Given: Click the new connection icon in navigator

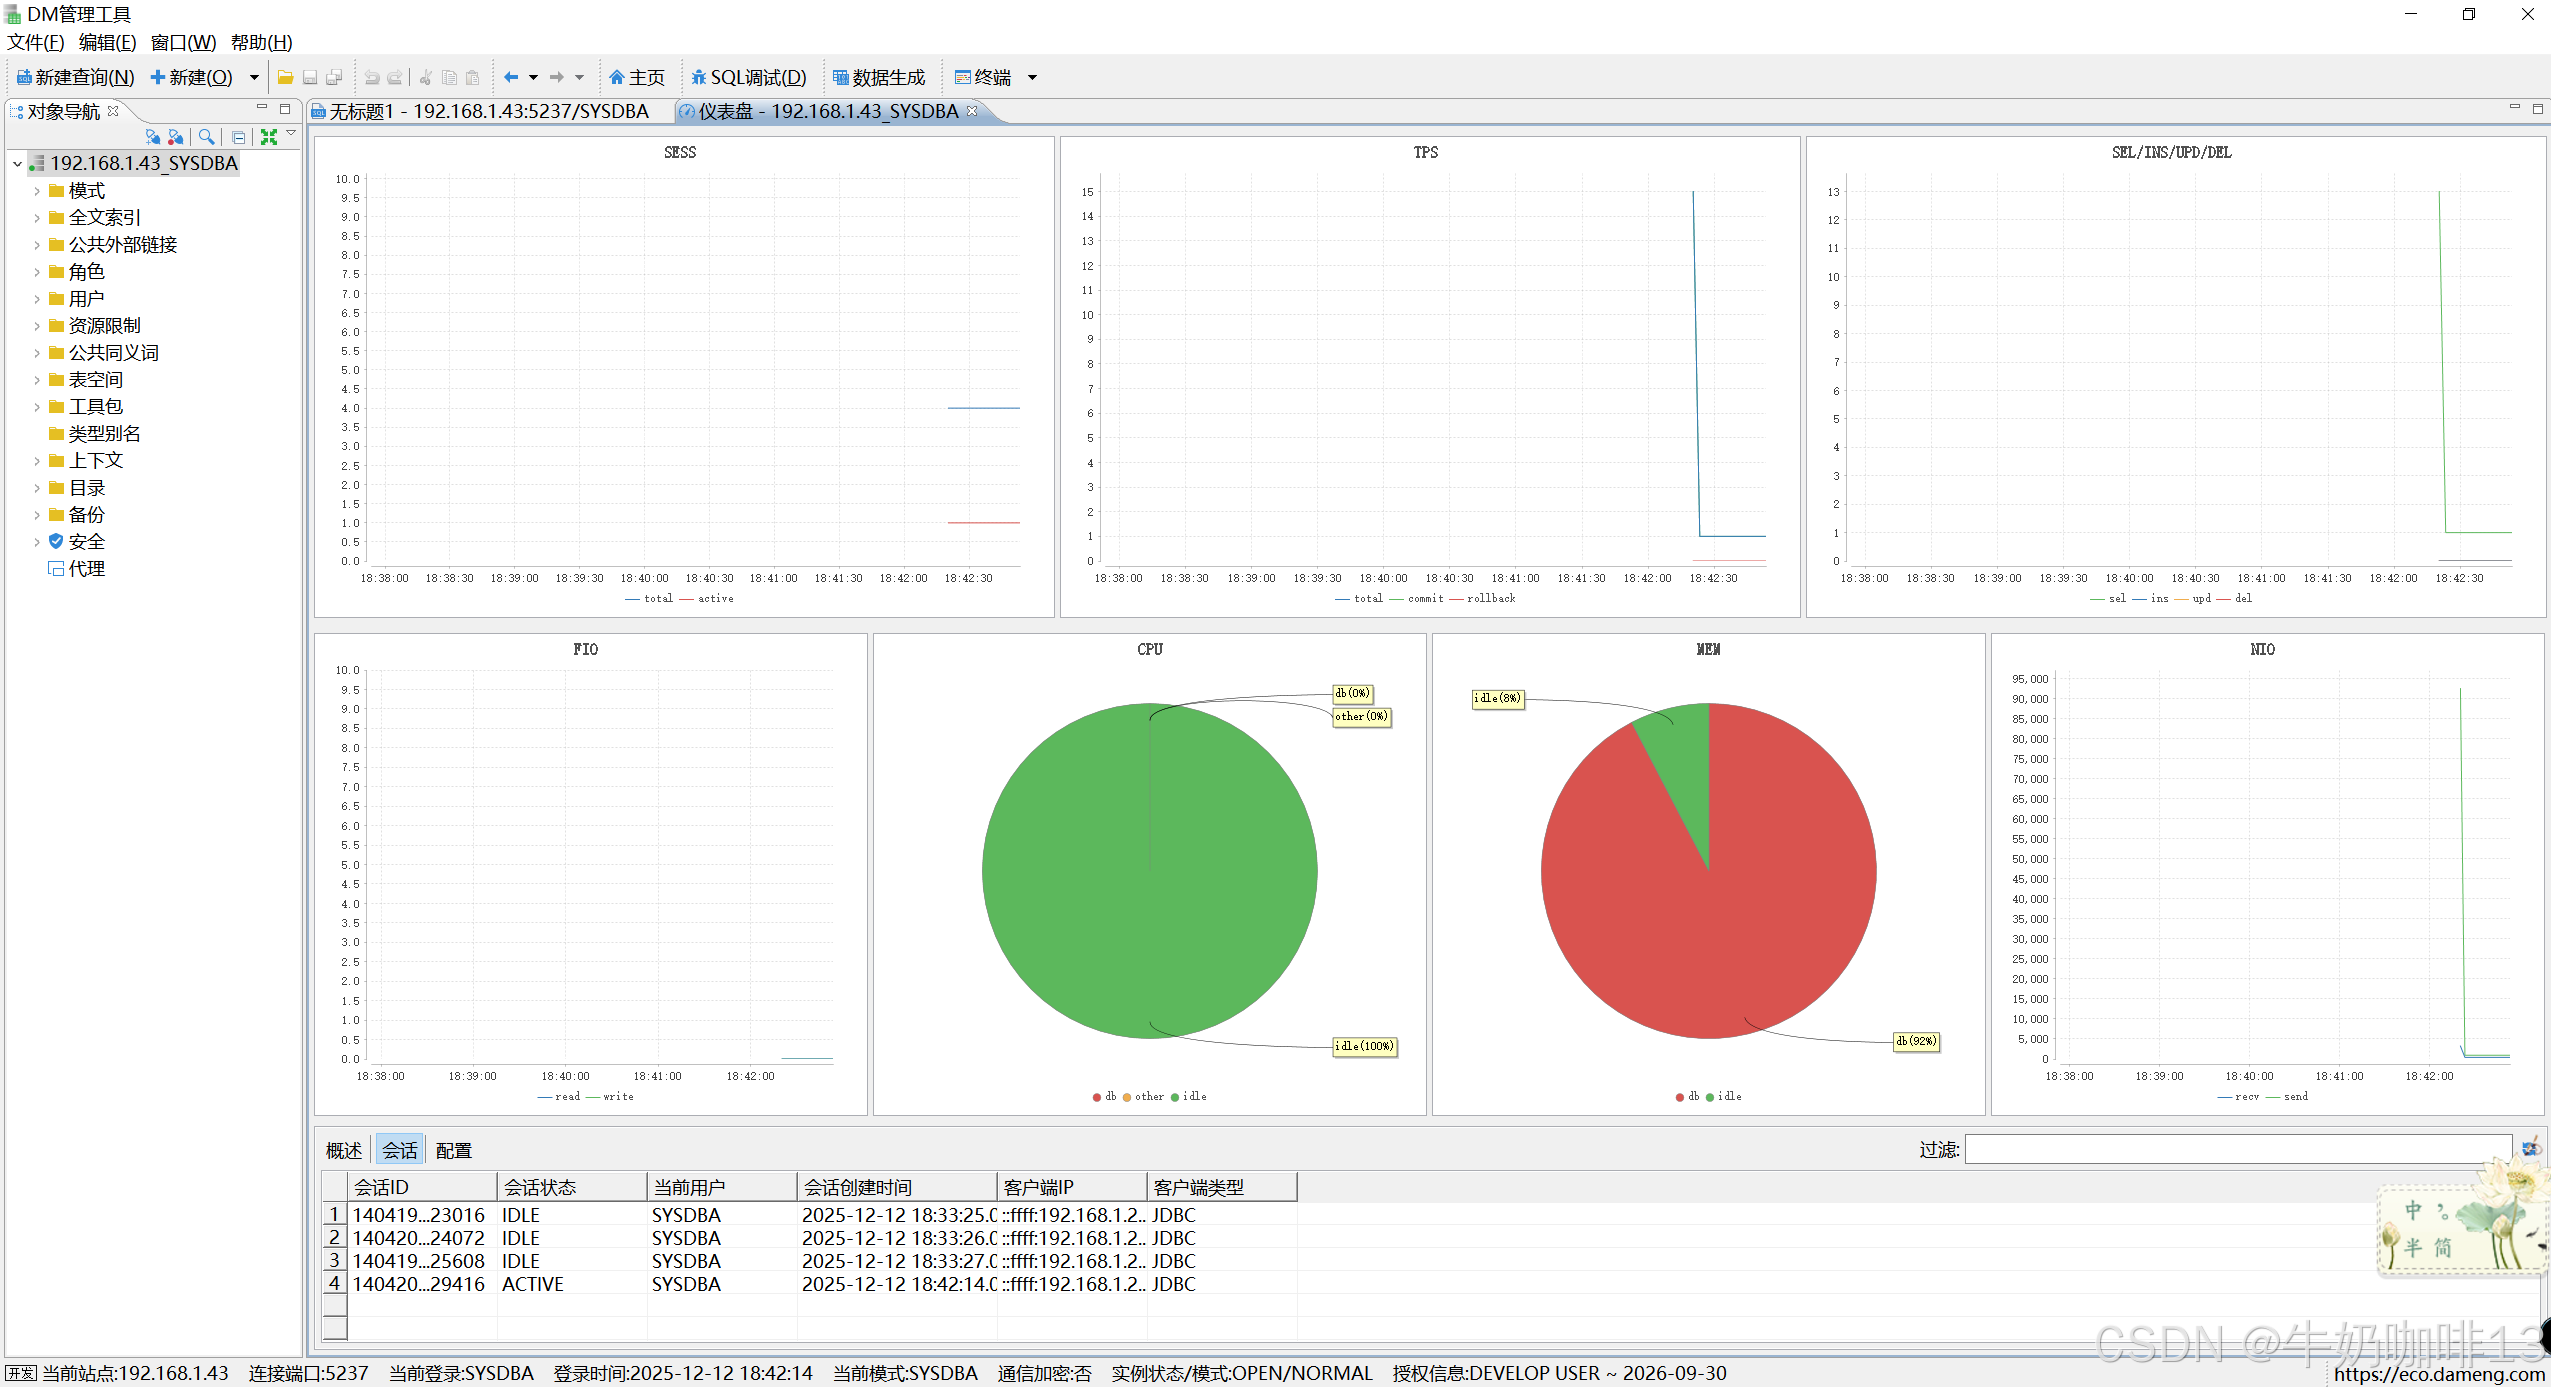Looking at the screenshot, I should pyautogui.click(x=152, y=137).
